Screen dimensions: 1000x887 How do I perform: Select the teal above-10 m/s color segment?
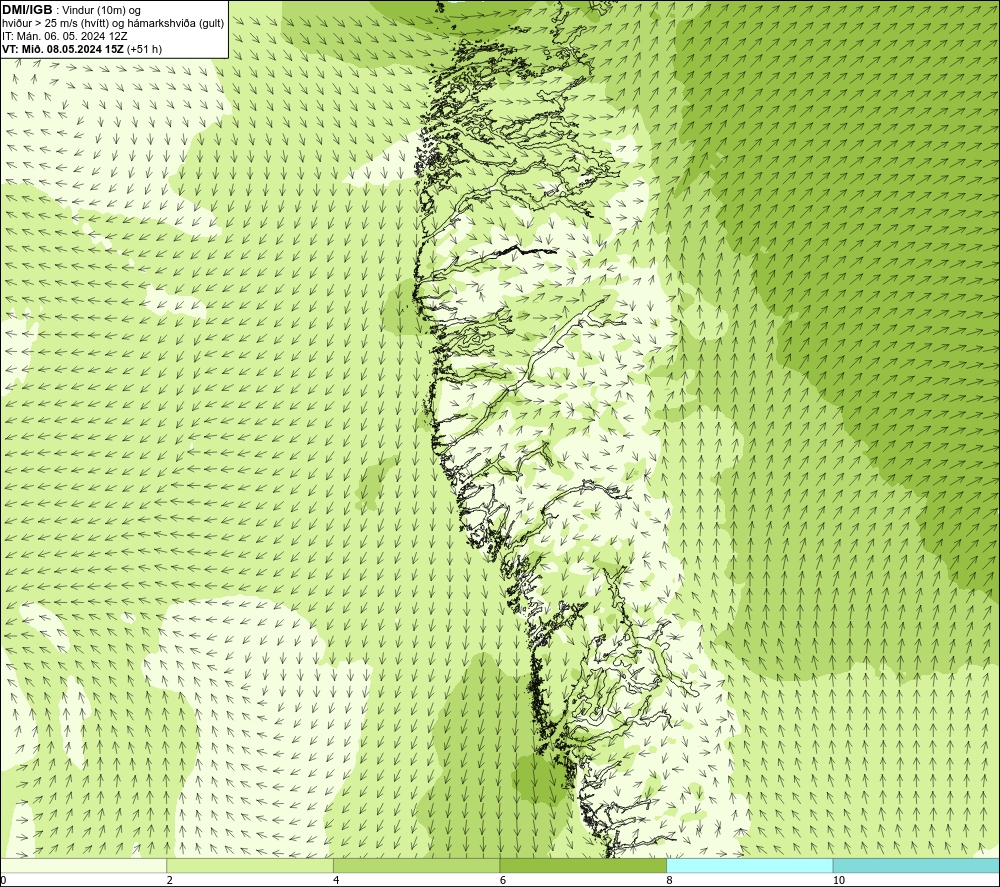click(x=916, y=865)
